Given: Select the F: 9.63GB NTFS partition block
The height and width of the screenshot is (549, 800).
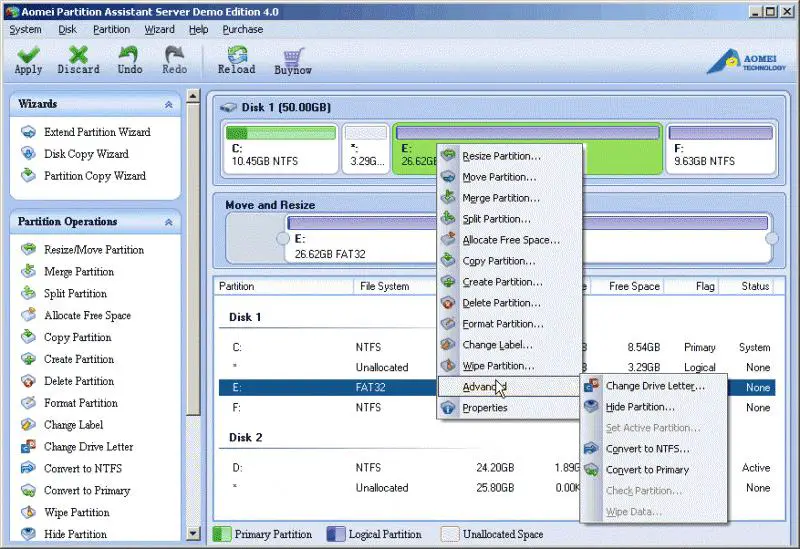Looking at the screenshot, I should (x=721, y=148).
